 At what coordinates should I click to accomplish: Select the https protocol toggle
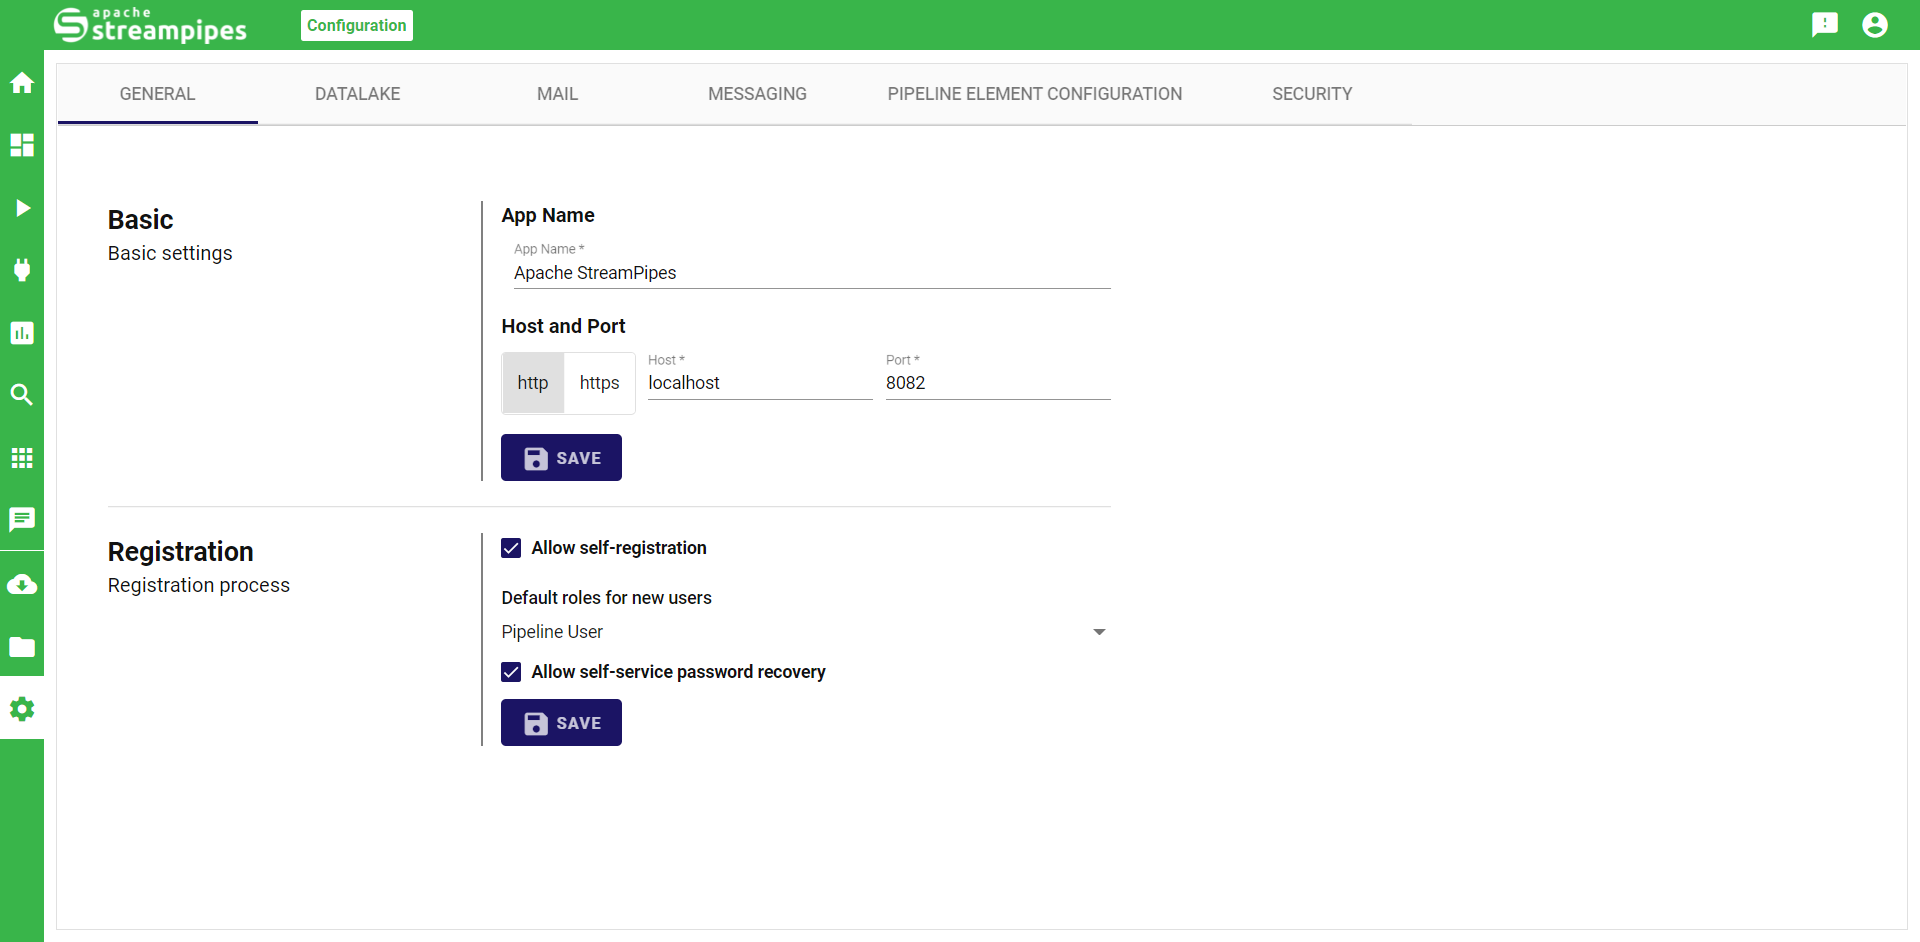coord(599,383)
